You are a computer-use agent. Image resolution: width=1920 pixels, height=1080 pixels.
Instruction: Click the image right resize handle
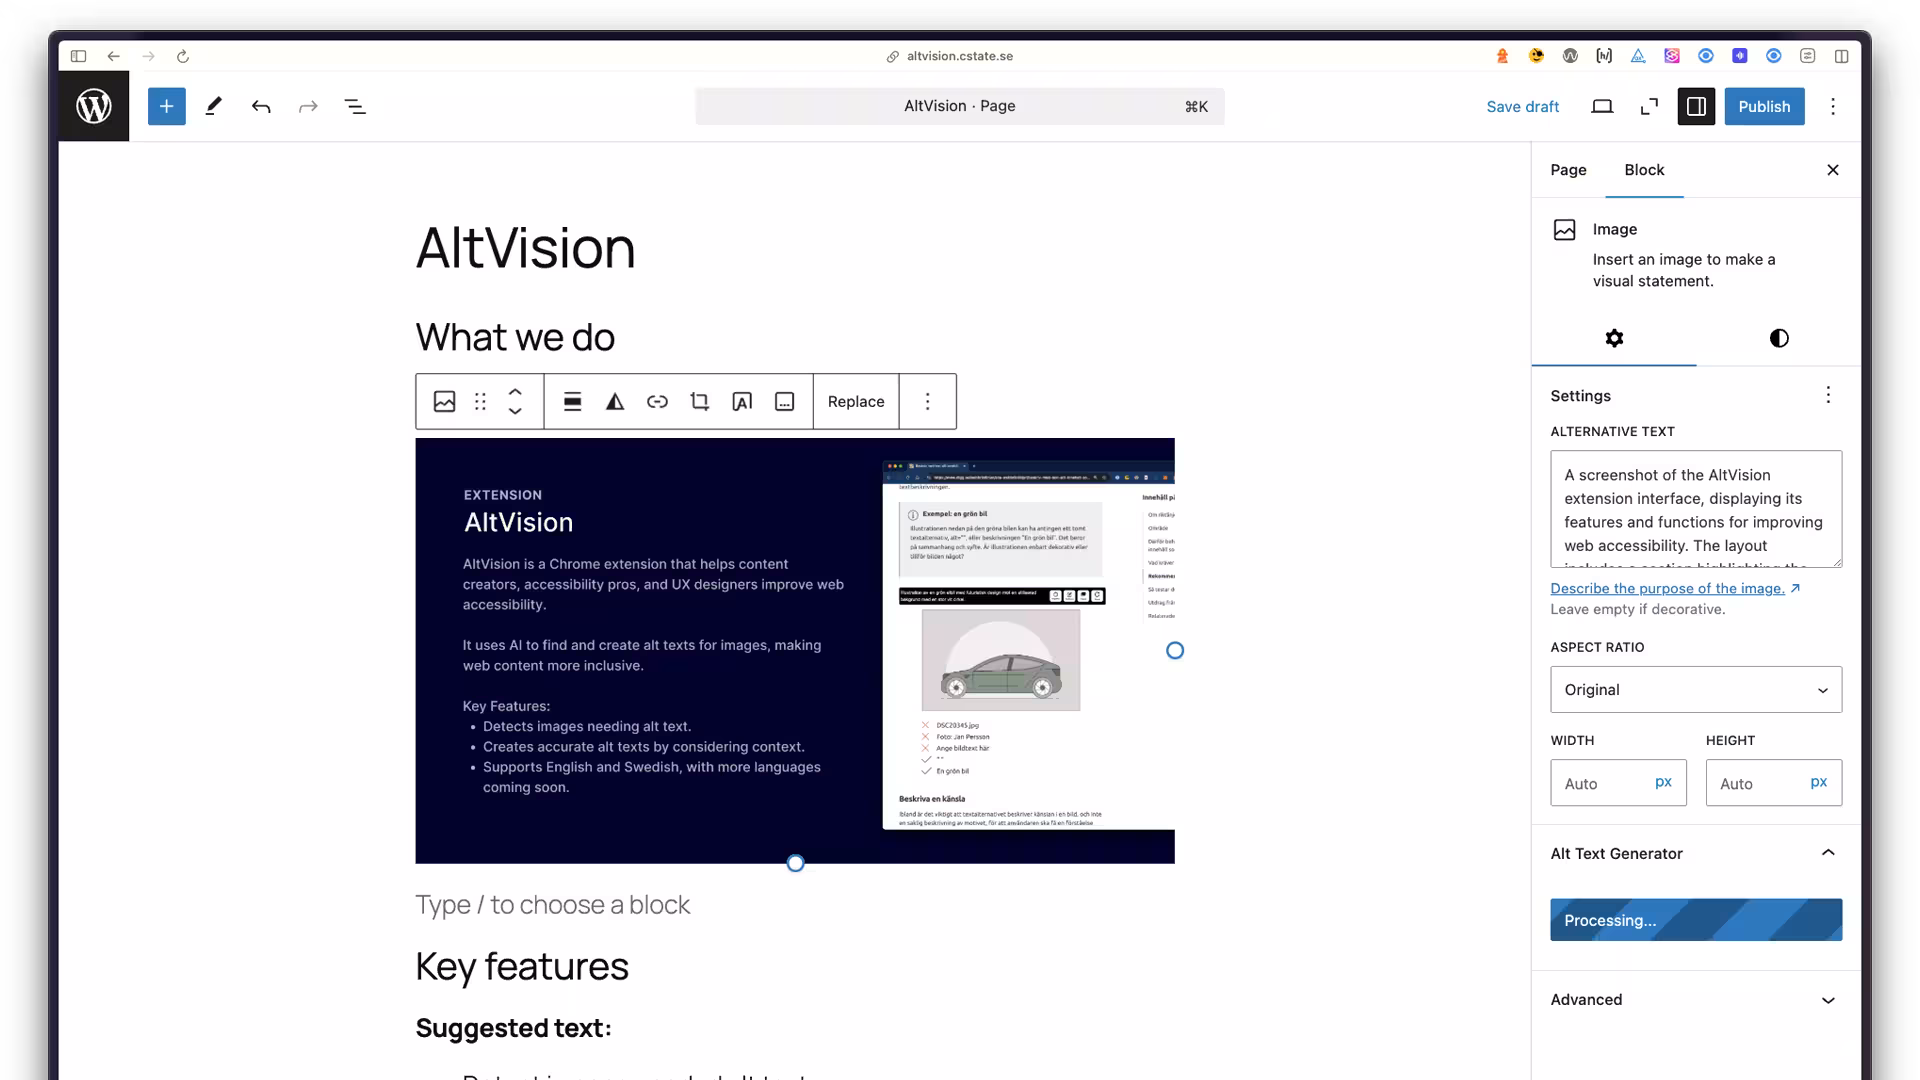tap(1175, 651)
